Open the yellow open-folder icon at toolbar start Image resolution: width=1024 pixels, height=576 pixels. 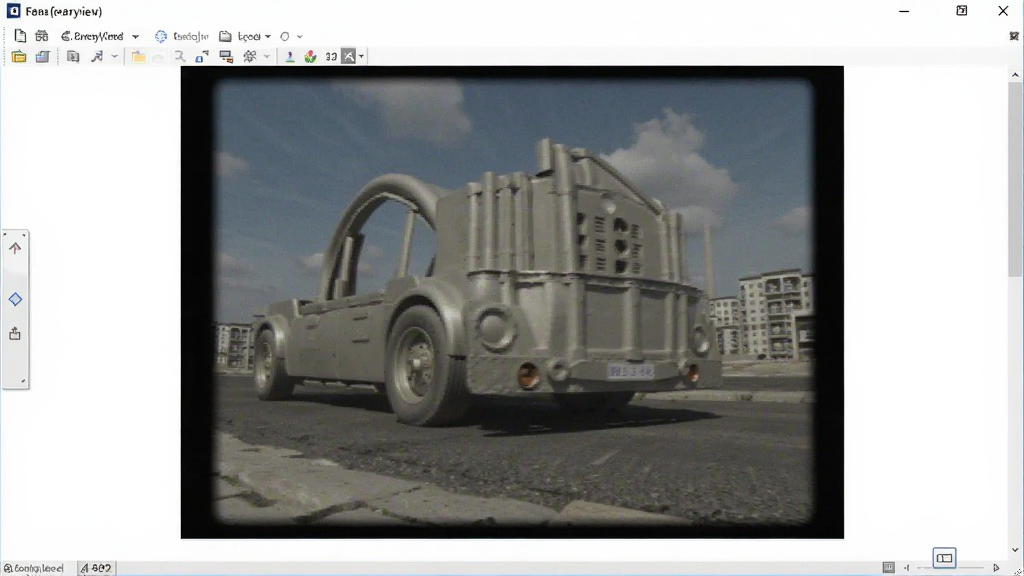(19, 57)
